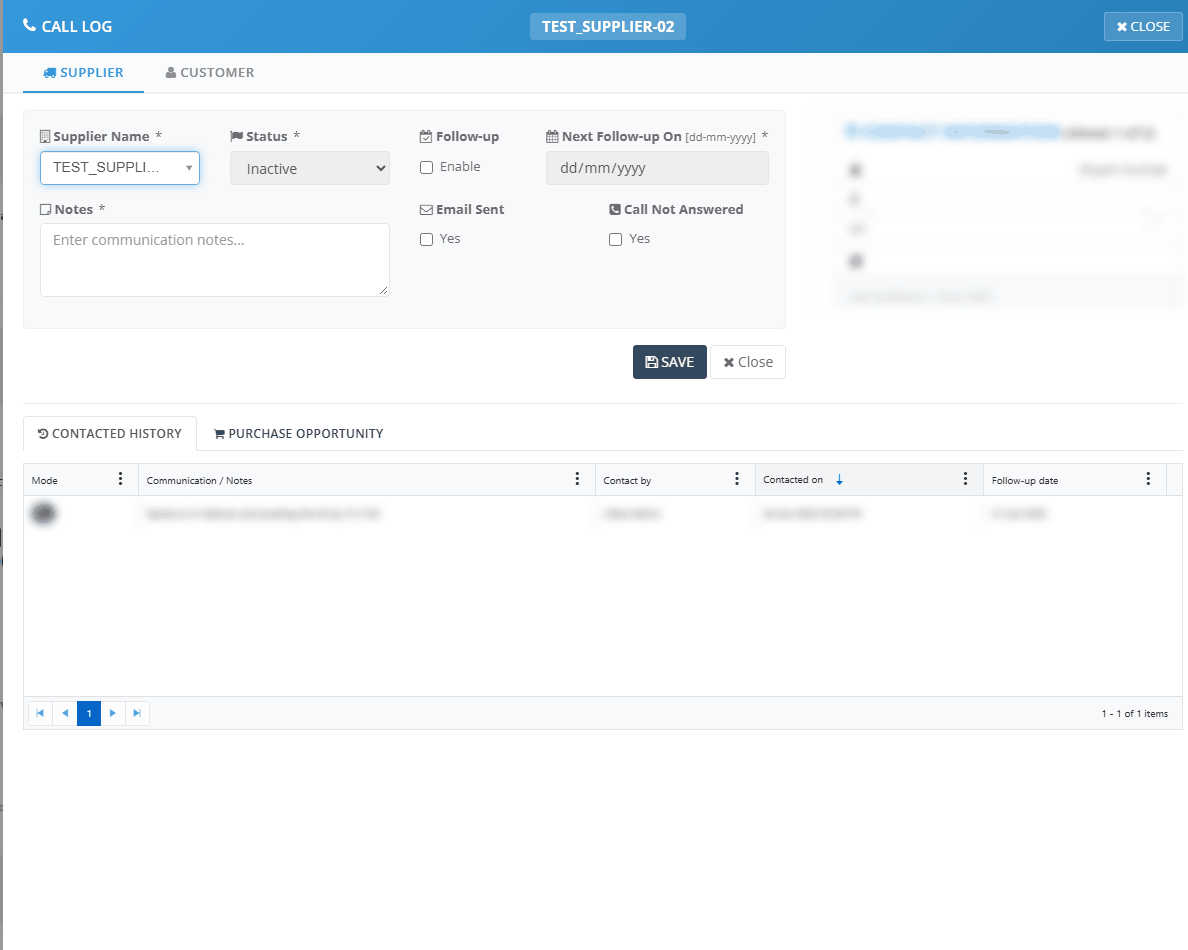Go to first page of history

[40, 713]
